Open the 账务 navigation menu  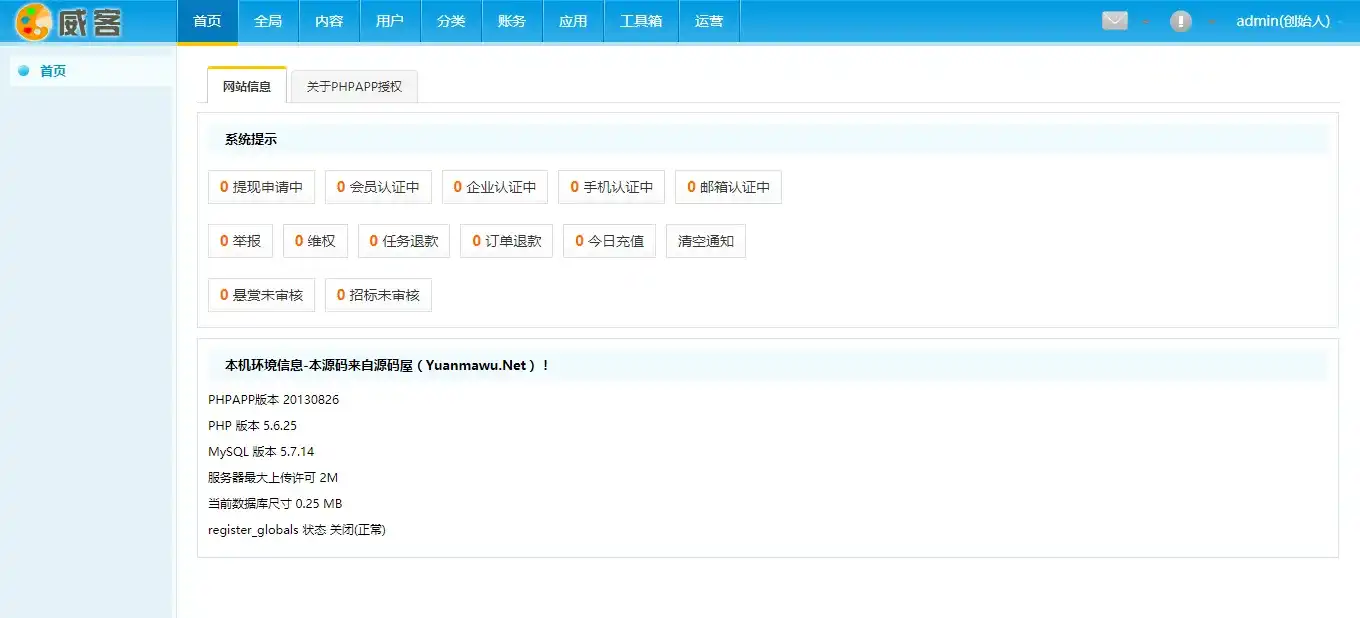pyautogui.click(x=512, y=22)
